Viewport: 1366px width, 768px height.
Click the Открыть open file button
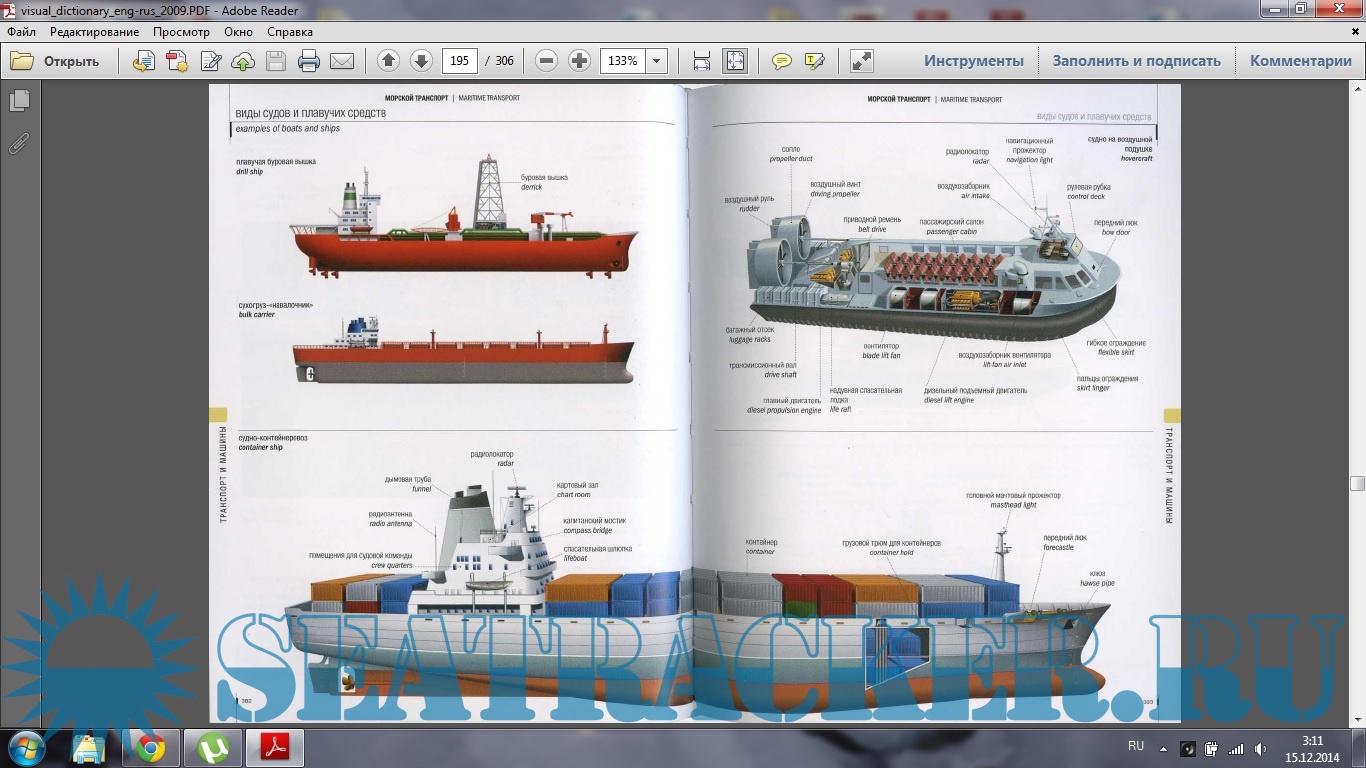pos(56,61)
